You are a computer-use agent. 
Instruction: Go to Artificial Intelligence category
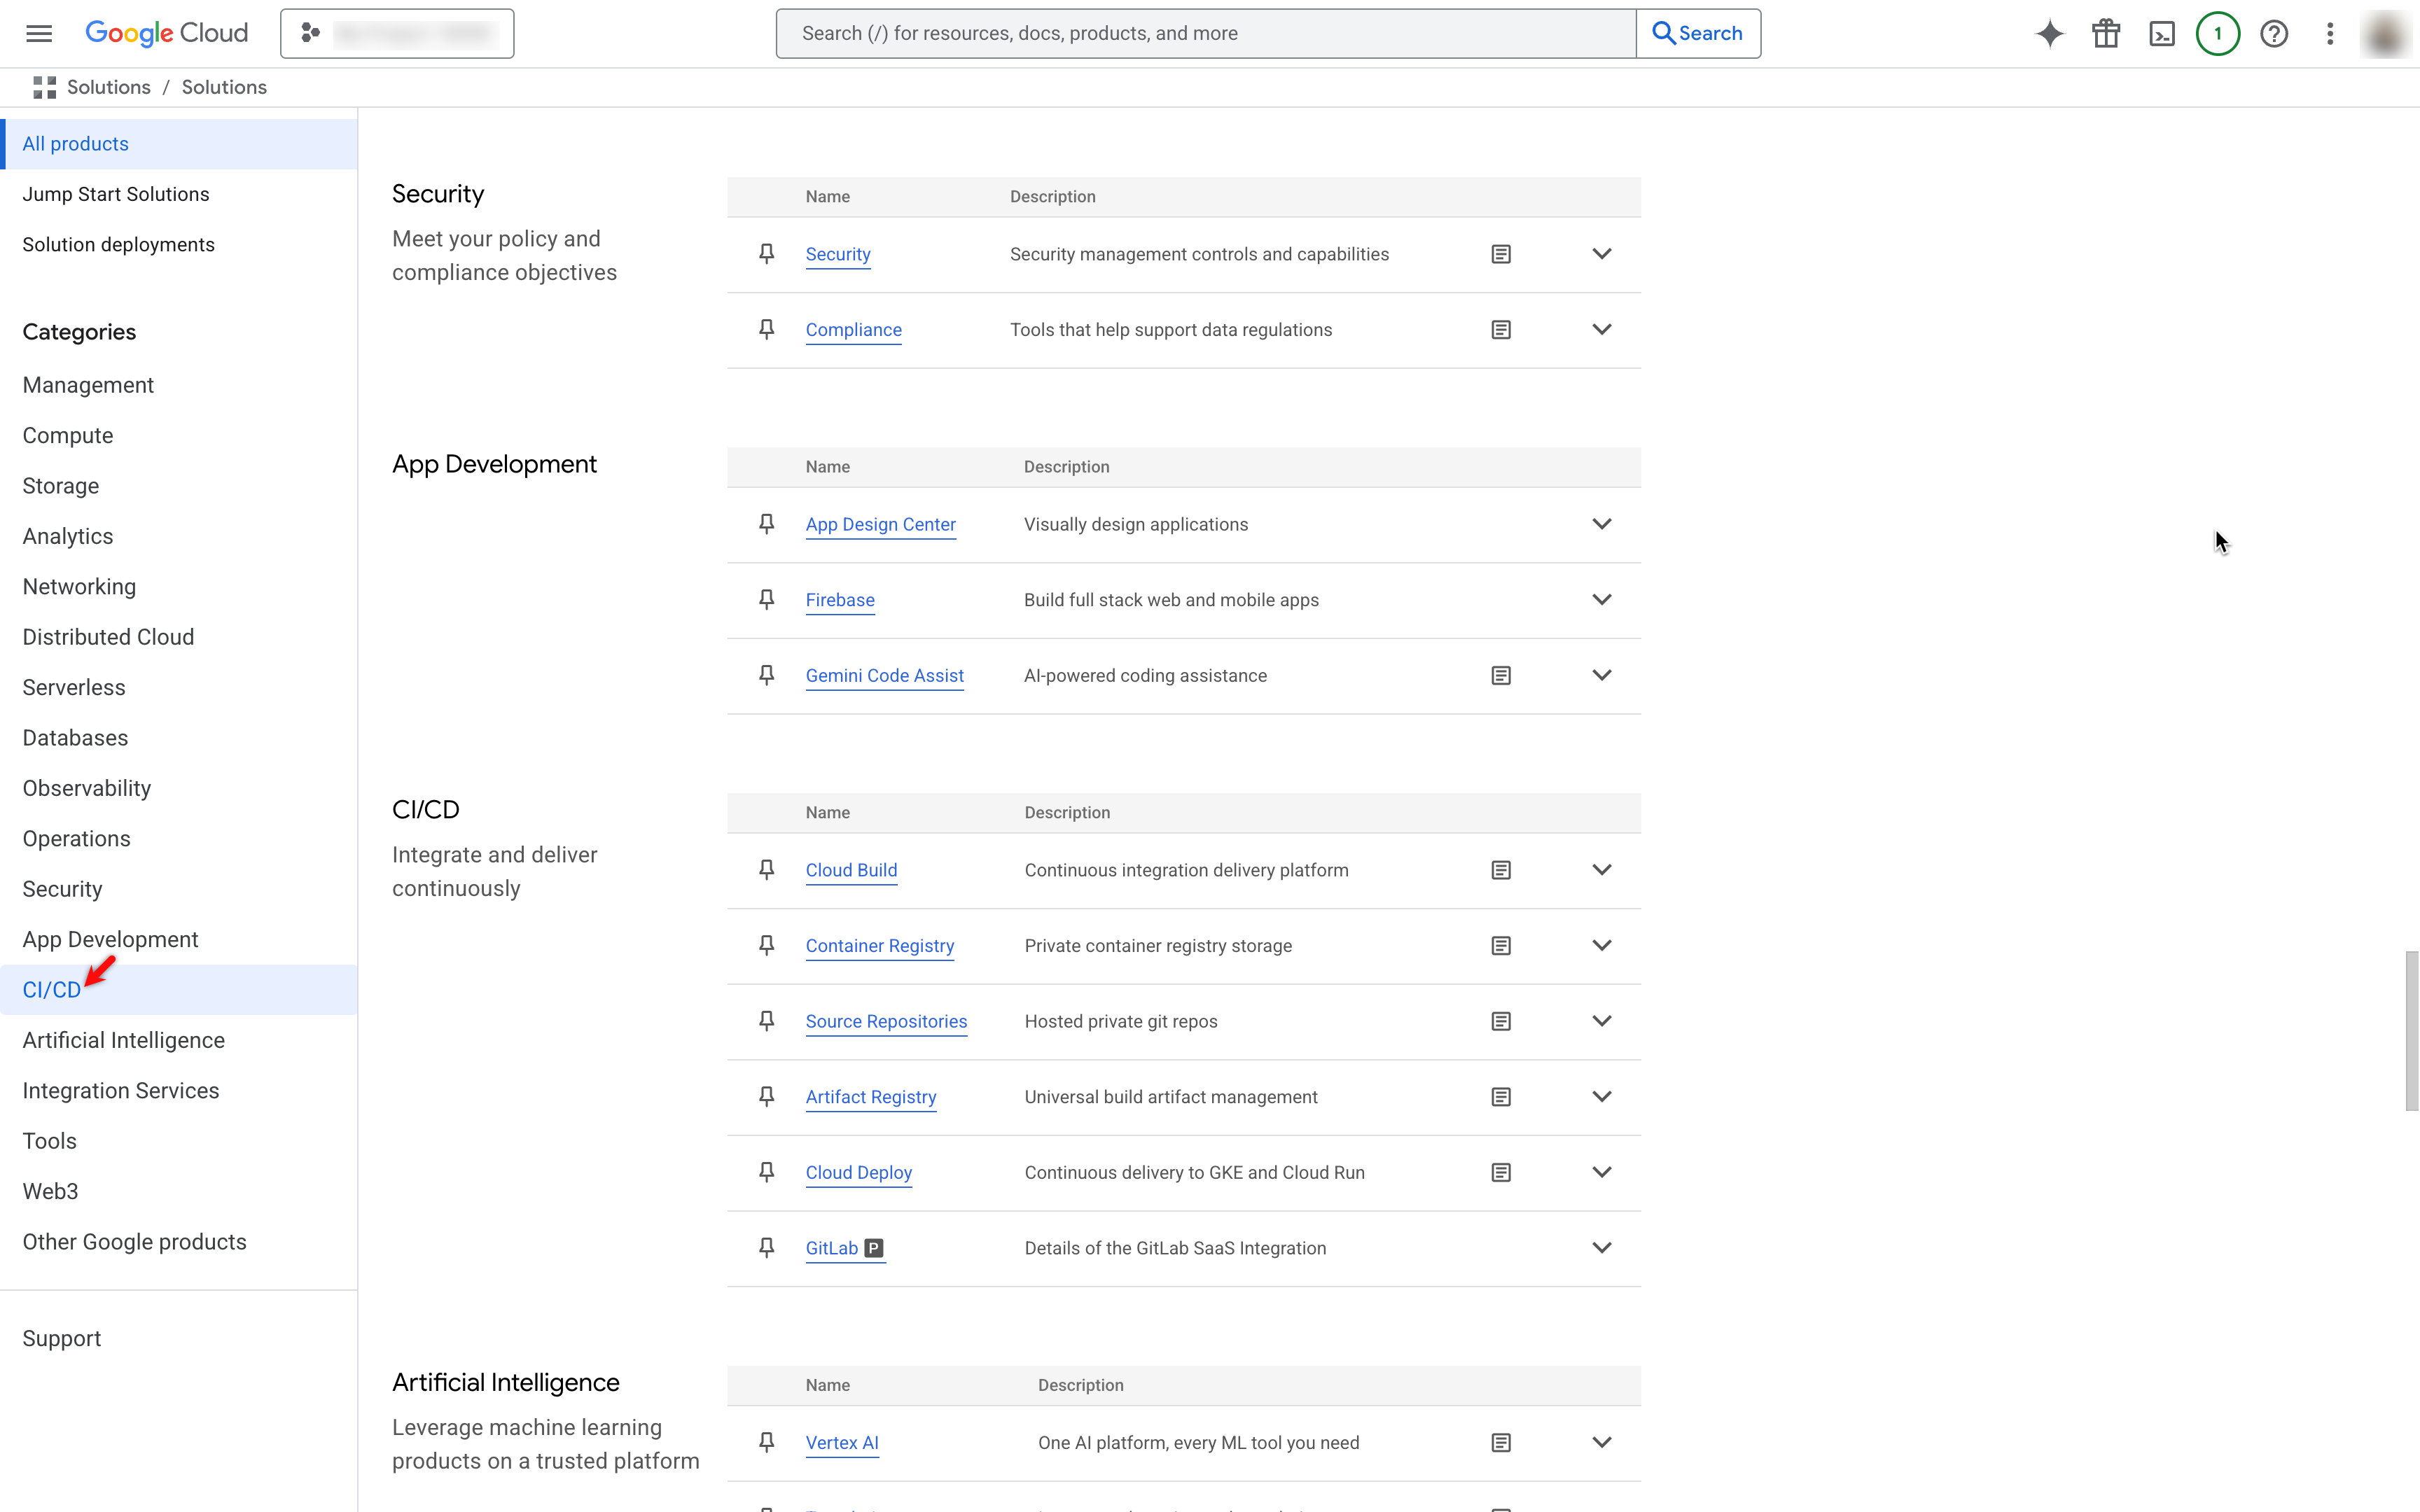coord(124,1040)
